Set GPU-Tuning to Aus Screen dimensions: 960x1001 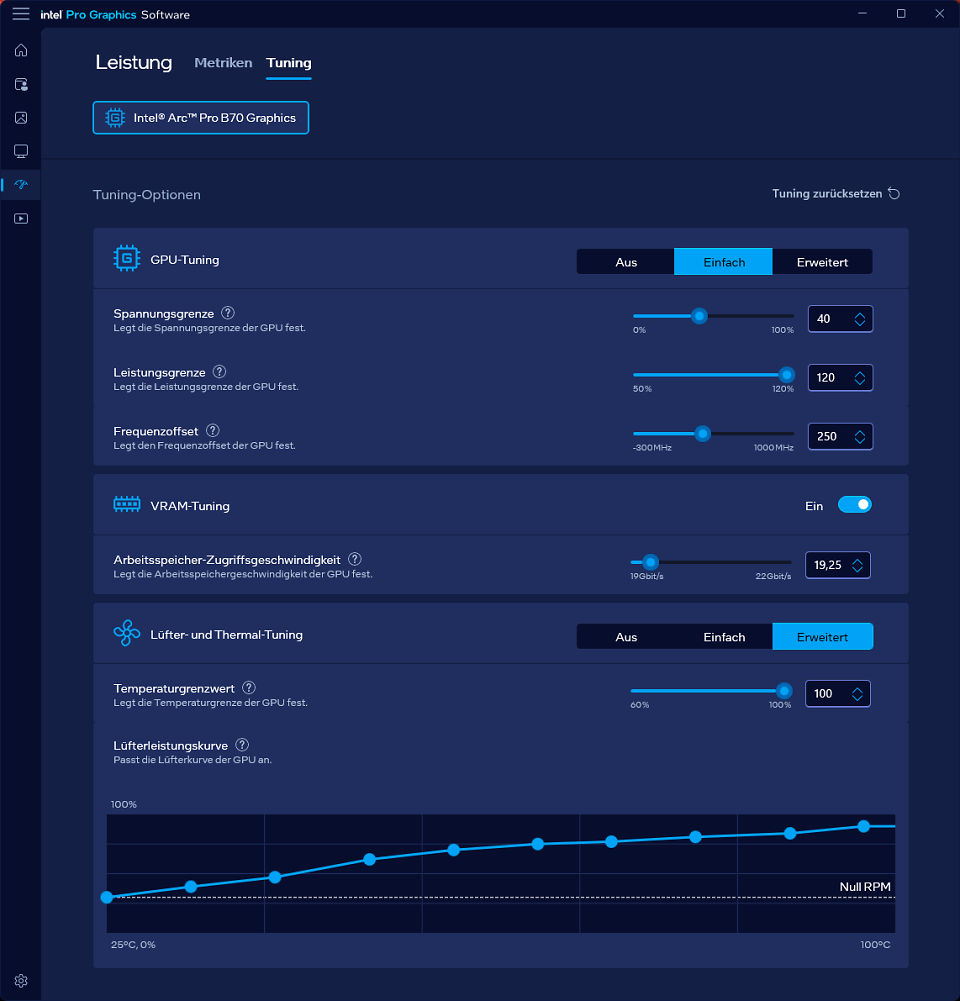point(626,262)
